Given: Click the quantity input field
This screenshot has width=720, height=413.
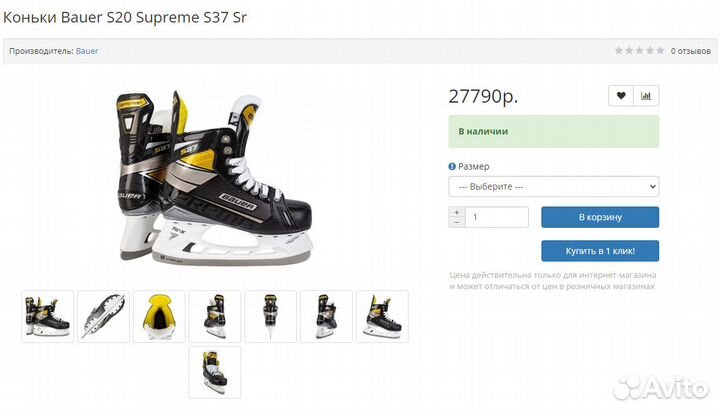Looking at the screenshot, I should tap(497, 217).
